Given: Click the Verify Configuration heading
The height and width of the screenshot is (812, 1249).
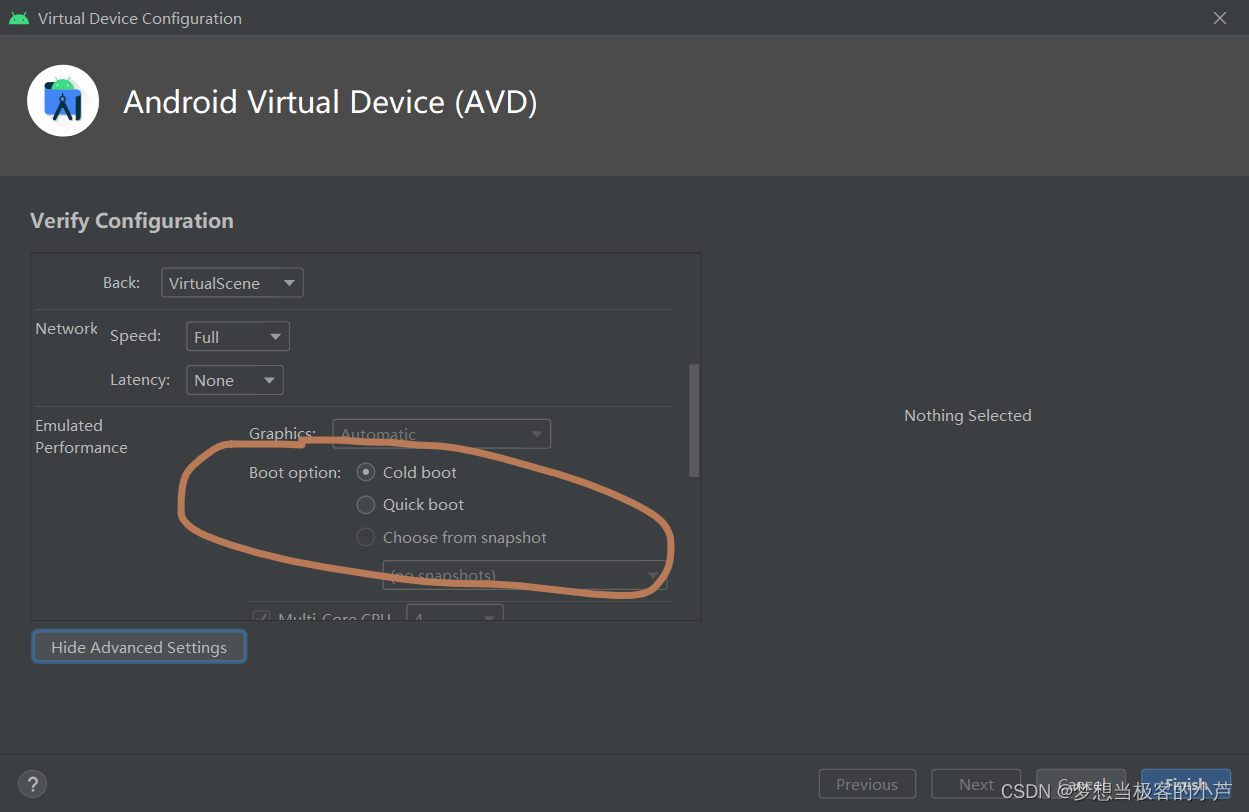Looking at the screenshot, I should (x=132, y=221).
